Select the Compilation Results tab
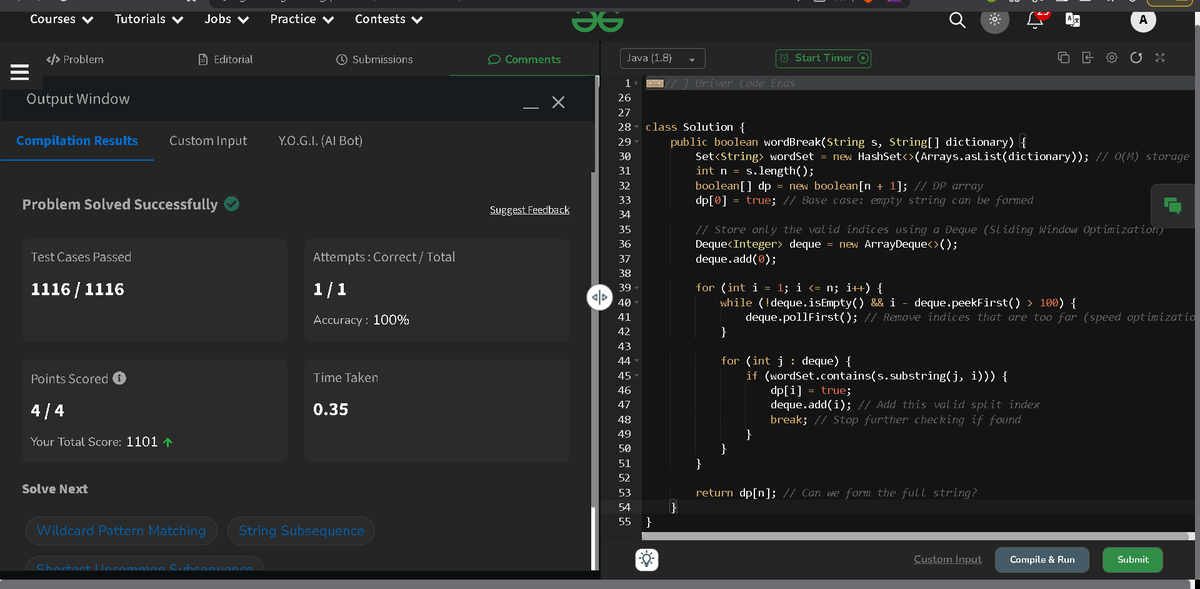 (x=77, y=141)
